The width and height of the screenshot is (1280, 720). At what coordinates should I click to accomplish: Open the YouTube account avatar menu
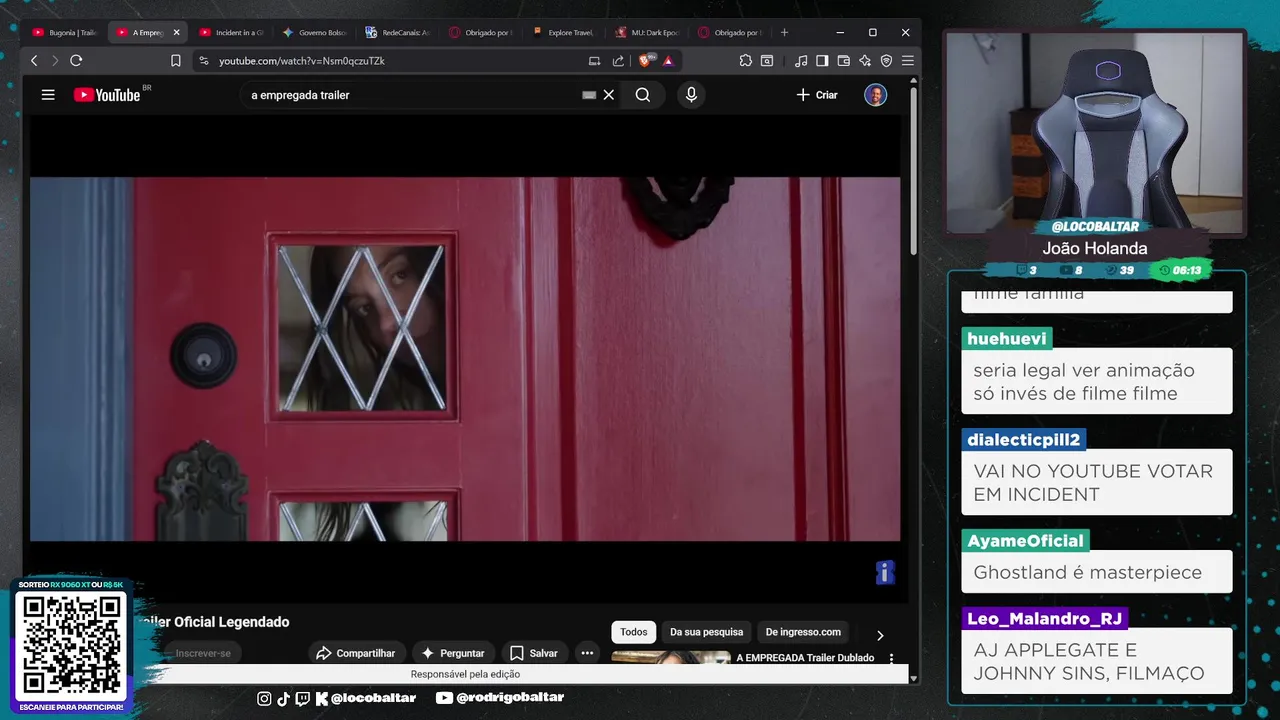[x=875, y=95]
